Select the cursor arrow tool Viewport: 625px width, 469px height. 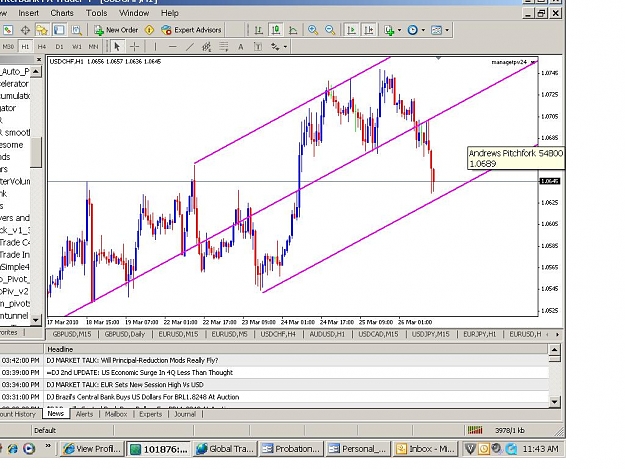click(x=117, y=47)
